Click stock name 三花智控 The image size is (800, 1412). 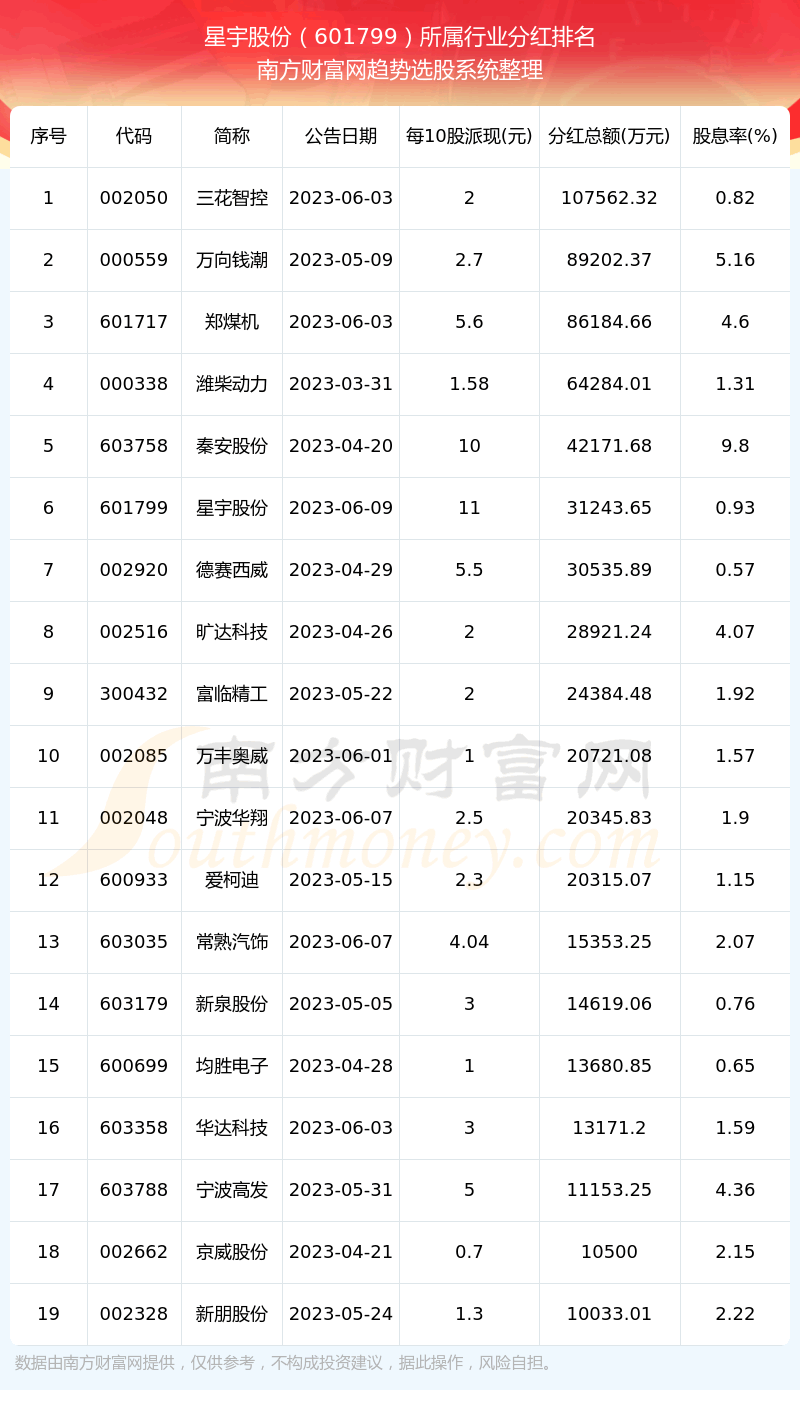(232, 198)
